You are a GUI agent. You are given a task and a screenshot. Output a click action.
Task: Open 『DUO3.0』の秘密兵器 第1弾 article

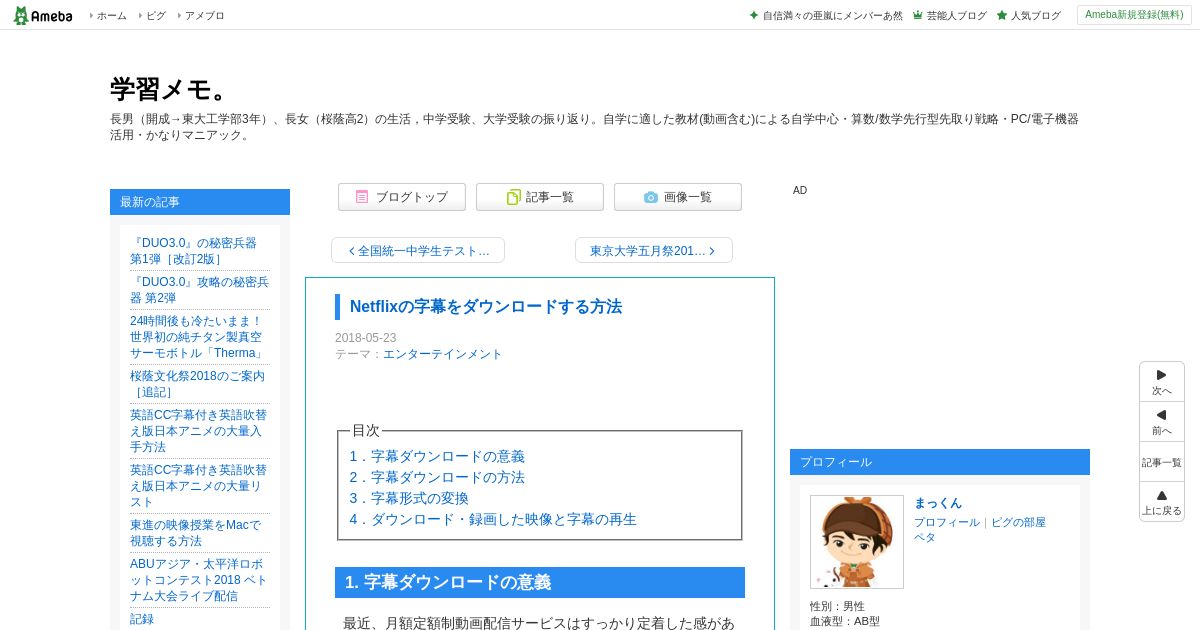click(193, 251)
